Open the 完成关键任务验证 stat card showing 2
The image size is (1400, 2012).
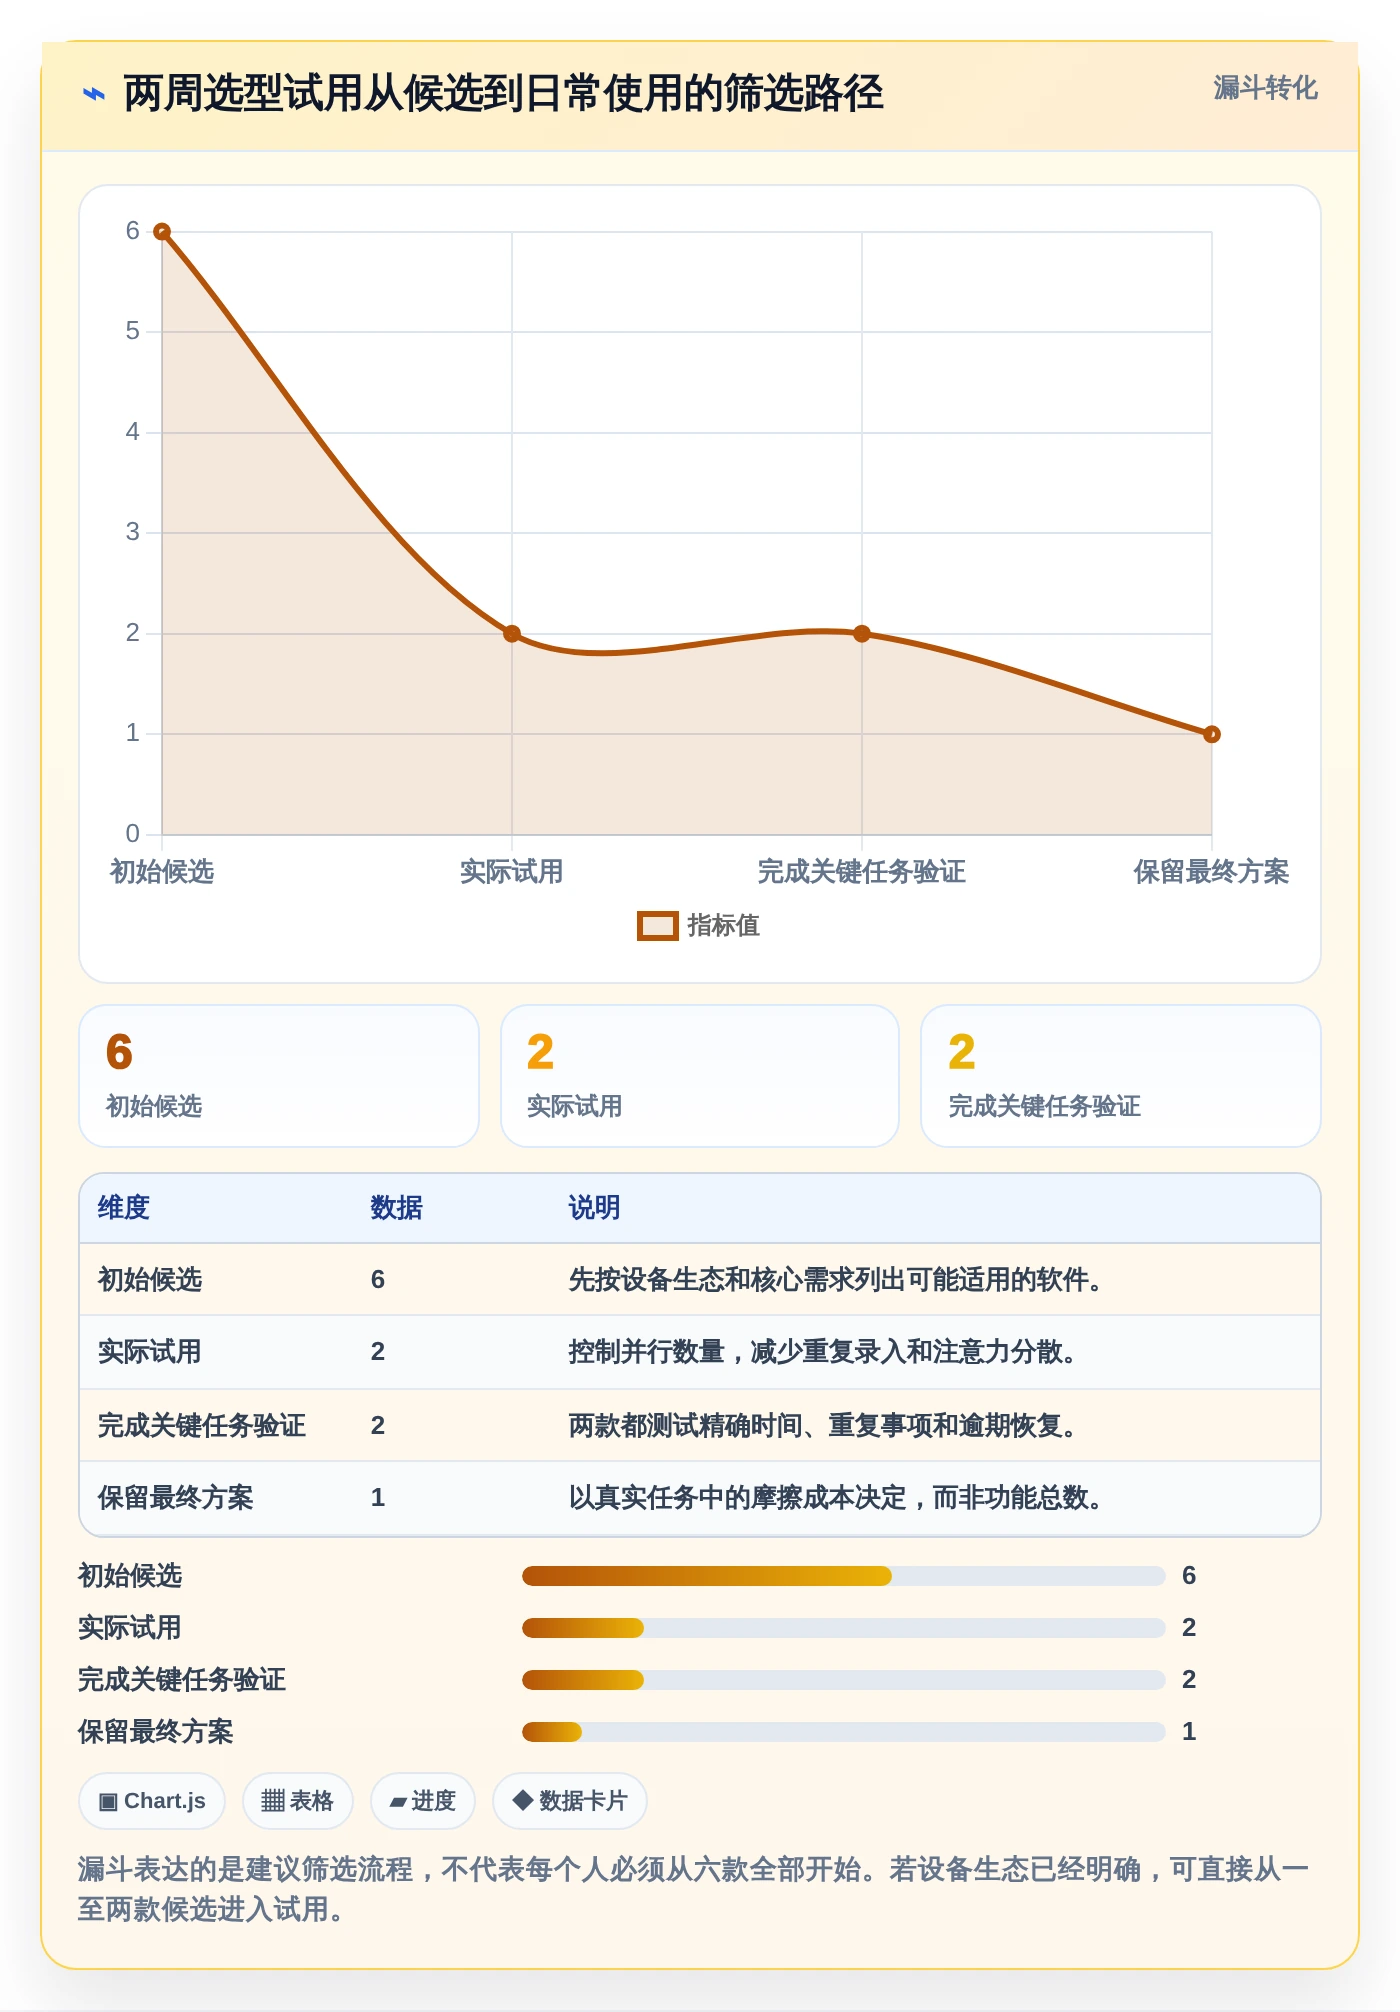click(1121, 1076)
